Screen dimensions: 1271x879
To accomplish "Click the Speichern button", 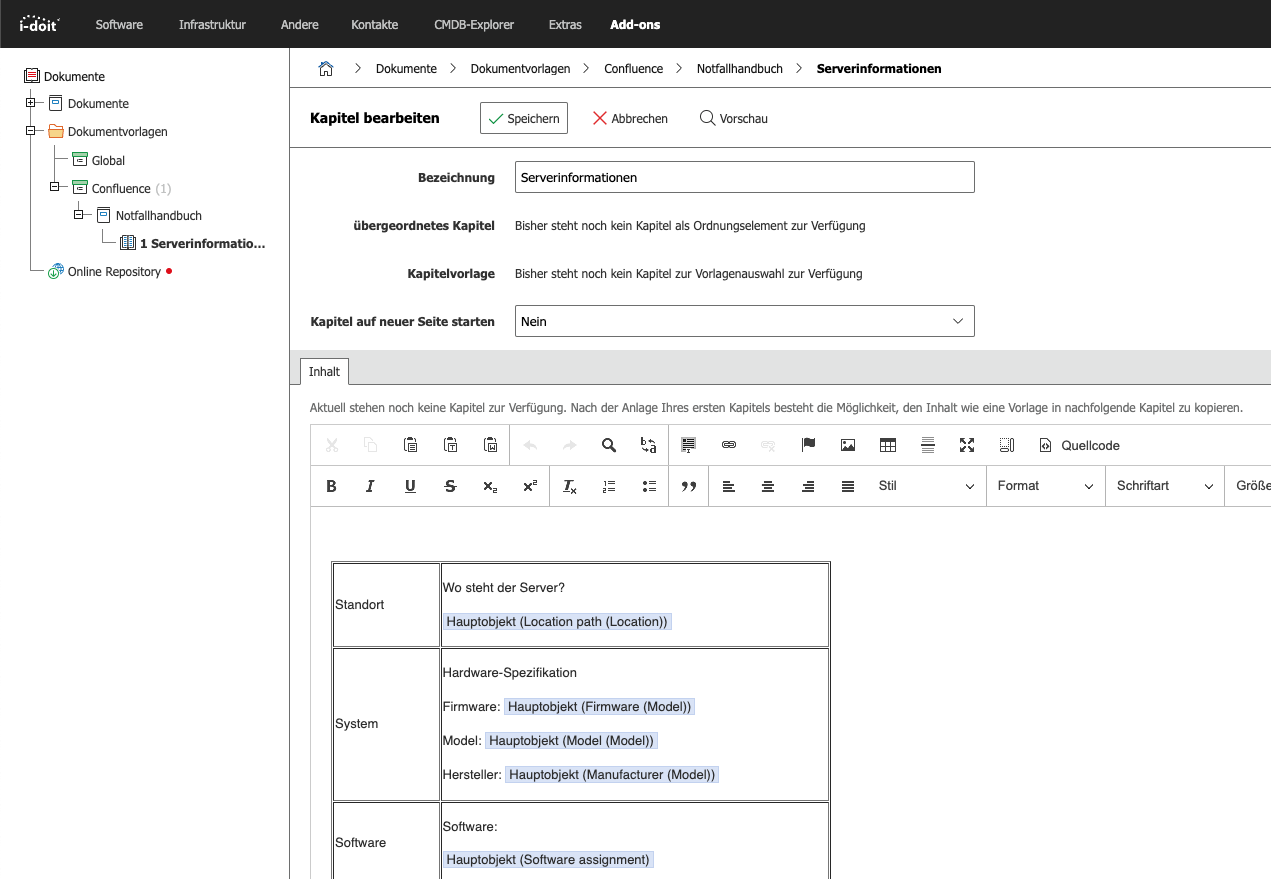I will [524, 118].
